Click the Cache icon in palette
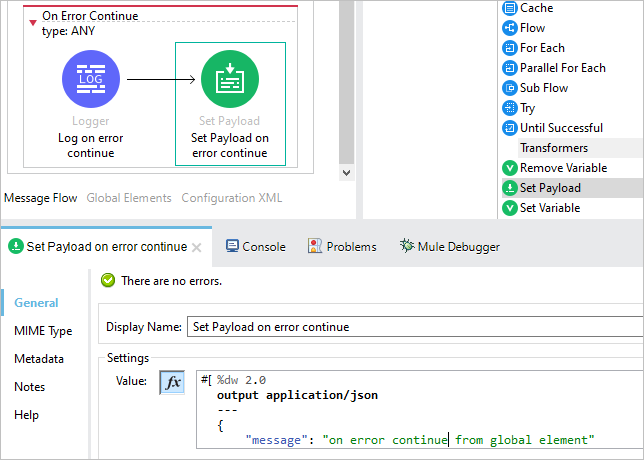Viewport: 644px width, 460px height. (510, 8)
